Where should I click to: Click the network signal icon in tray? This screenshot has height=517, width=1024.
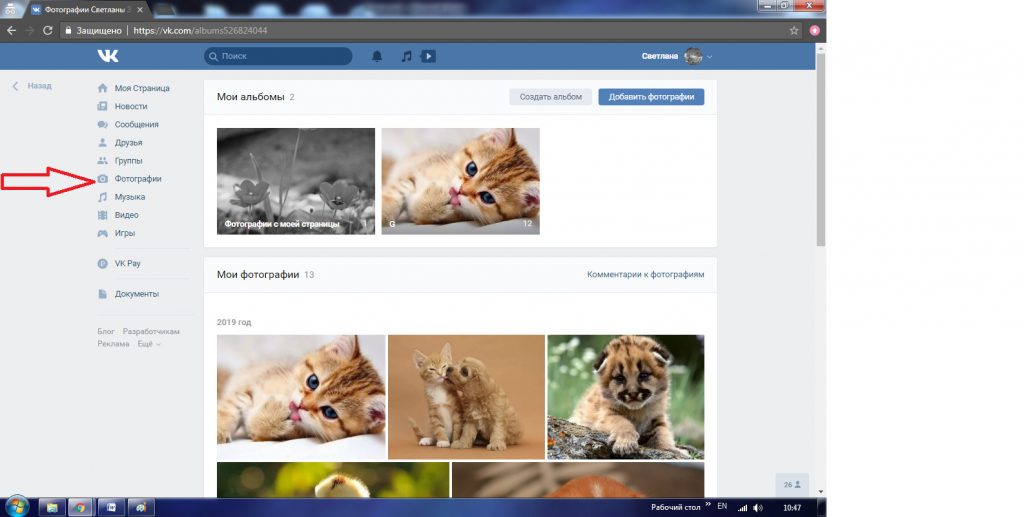742,508
